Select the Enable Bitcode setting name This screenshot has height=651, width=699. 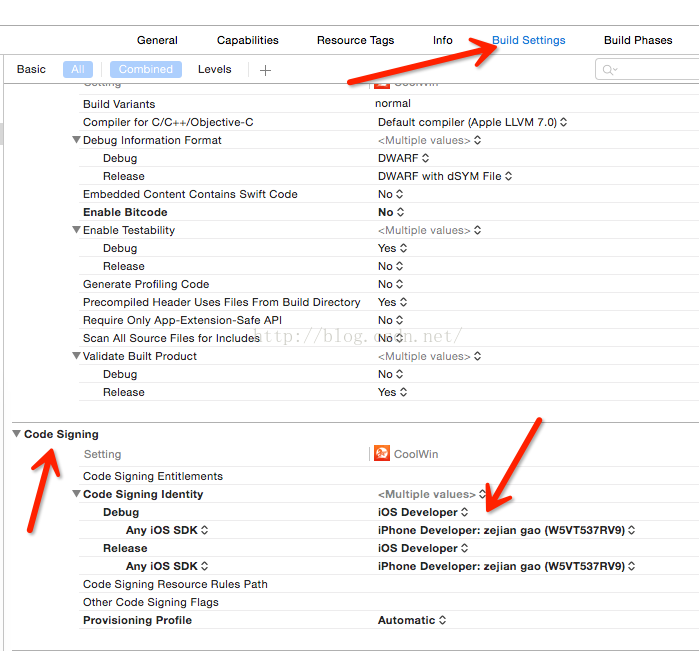[125, 212]
